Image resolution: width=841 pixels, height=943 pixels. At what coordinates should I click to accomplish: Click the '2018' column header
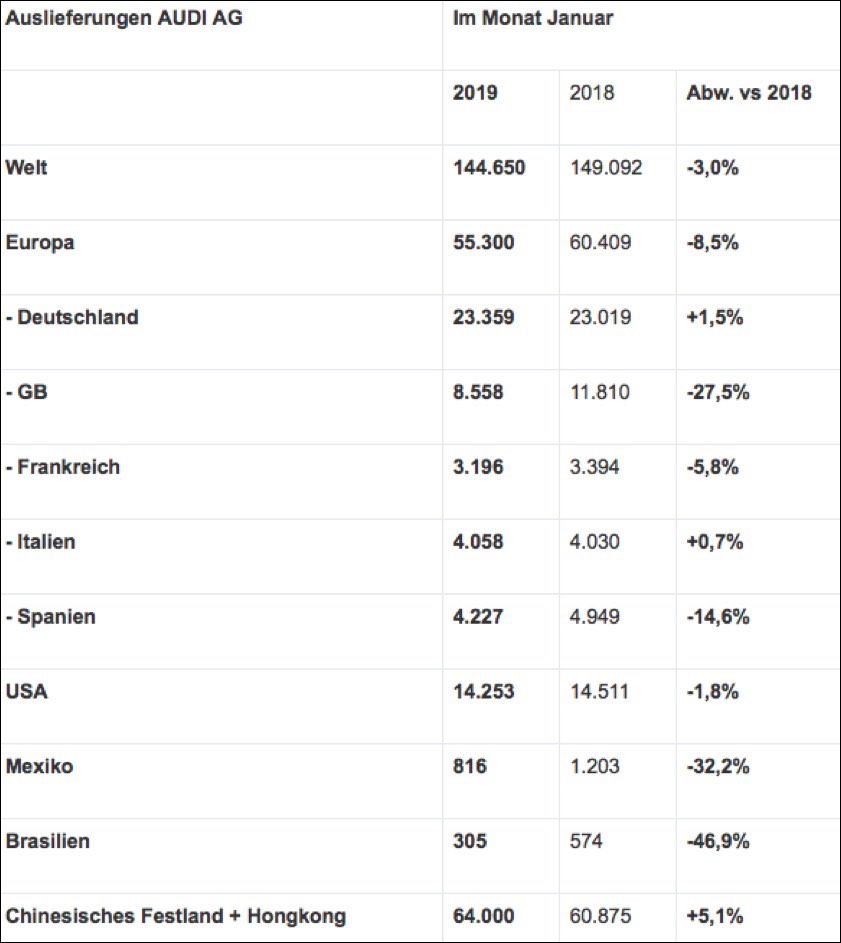pyautogui.click(x=591, y=93)
